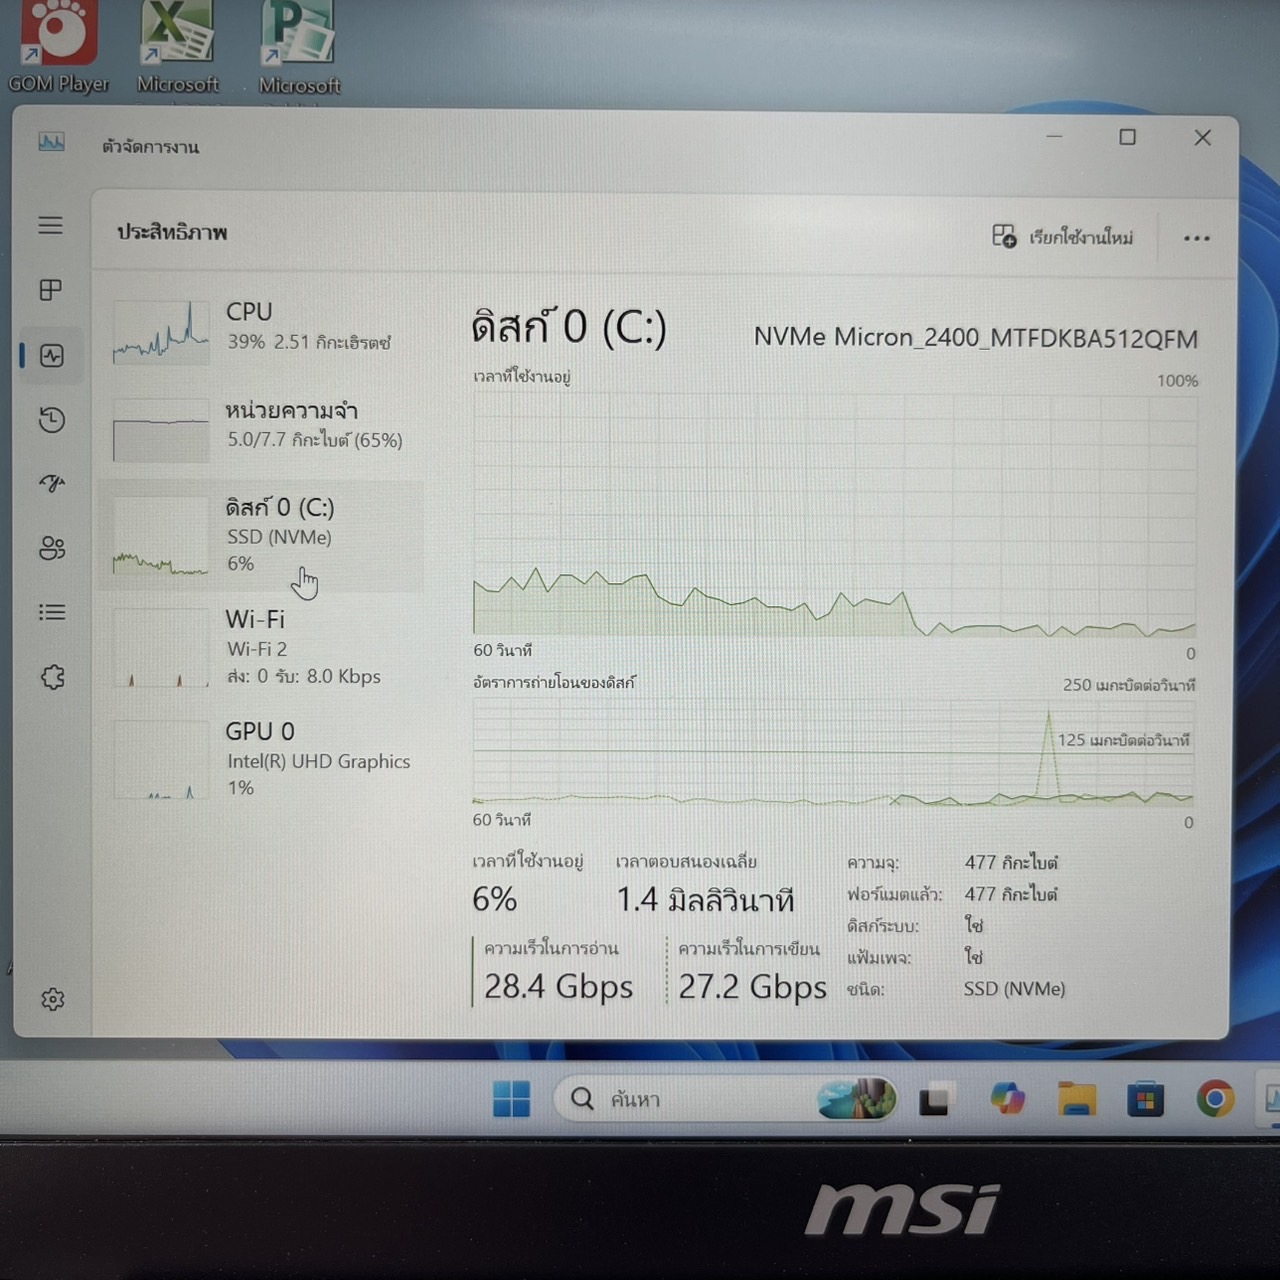Screen dimensions: 1280x1280
Task: Open File Explorer from taskbar
Action: (1077, 1099)
